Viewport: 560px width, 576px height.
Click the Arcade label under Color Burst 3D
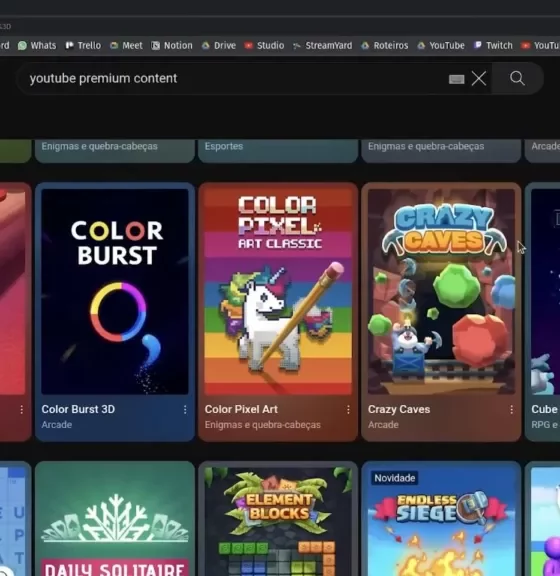pyautogui.click(x=57, y=425)
